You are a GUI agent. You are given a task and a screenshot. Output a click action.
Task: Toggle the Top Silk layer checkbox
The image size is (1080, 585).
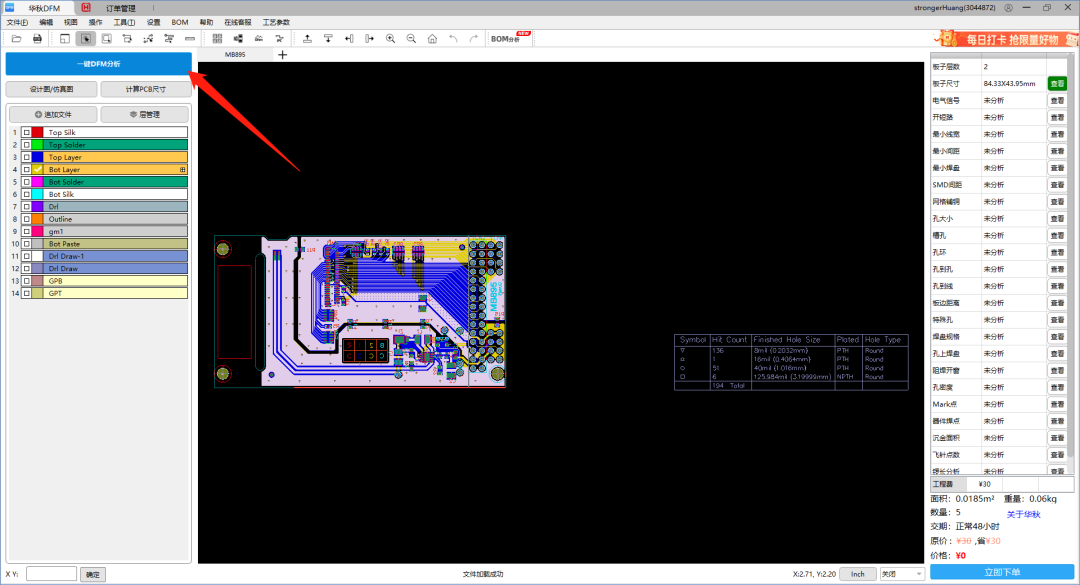coord(26,132)
